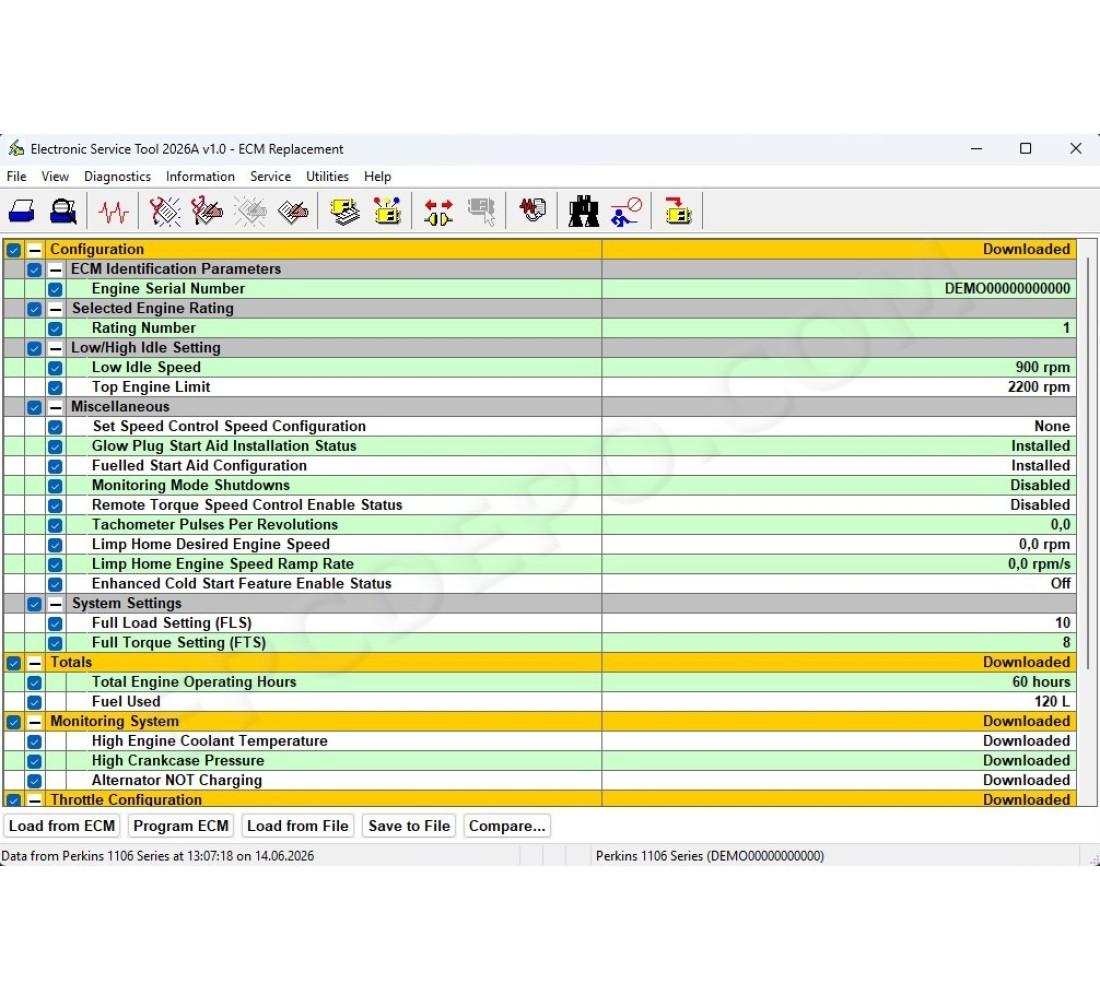Open the Help menu
1100x1000 pixels.
(x=377, y=176)
